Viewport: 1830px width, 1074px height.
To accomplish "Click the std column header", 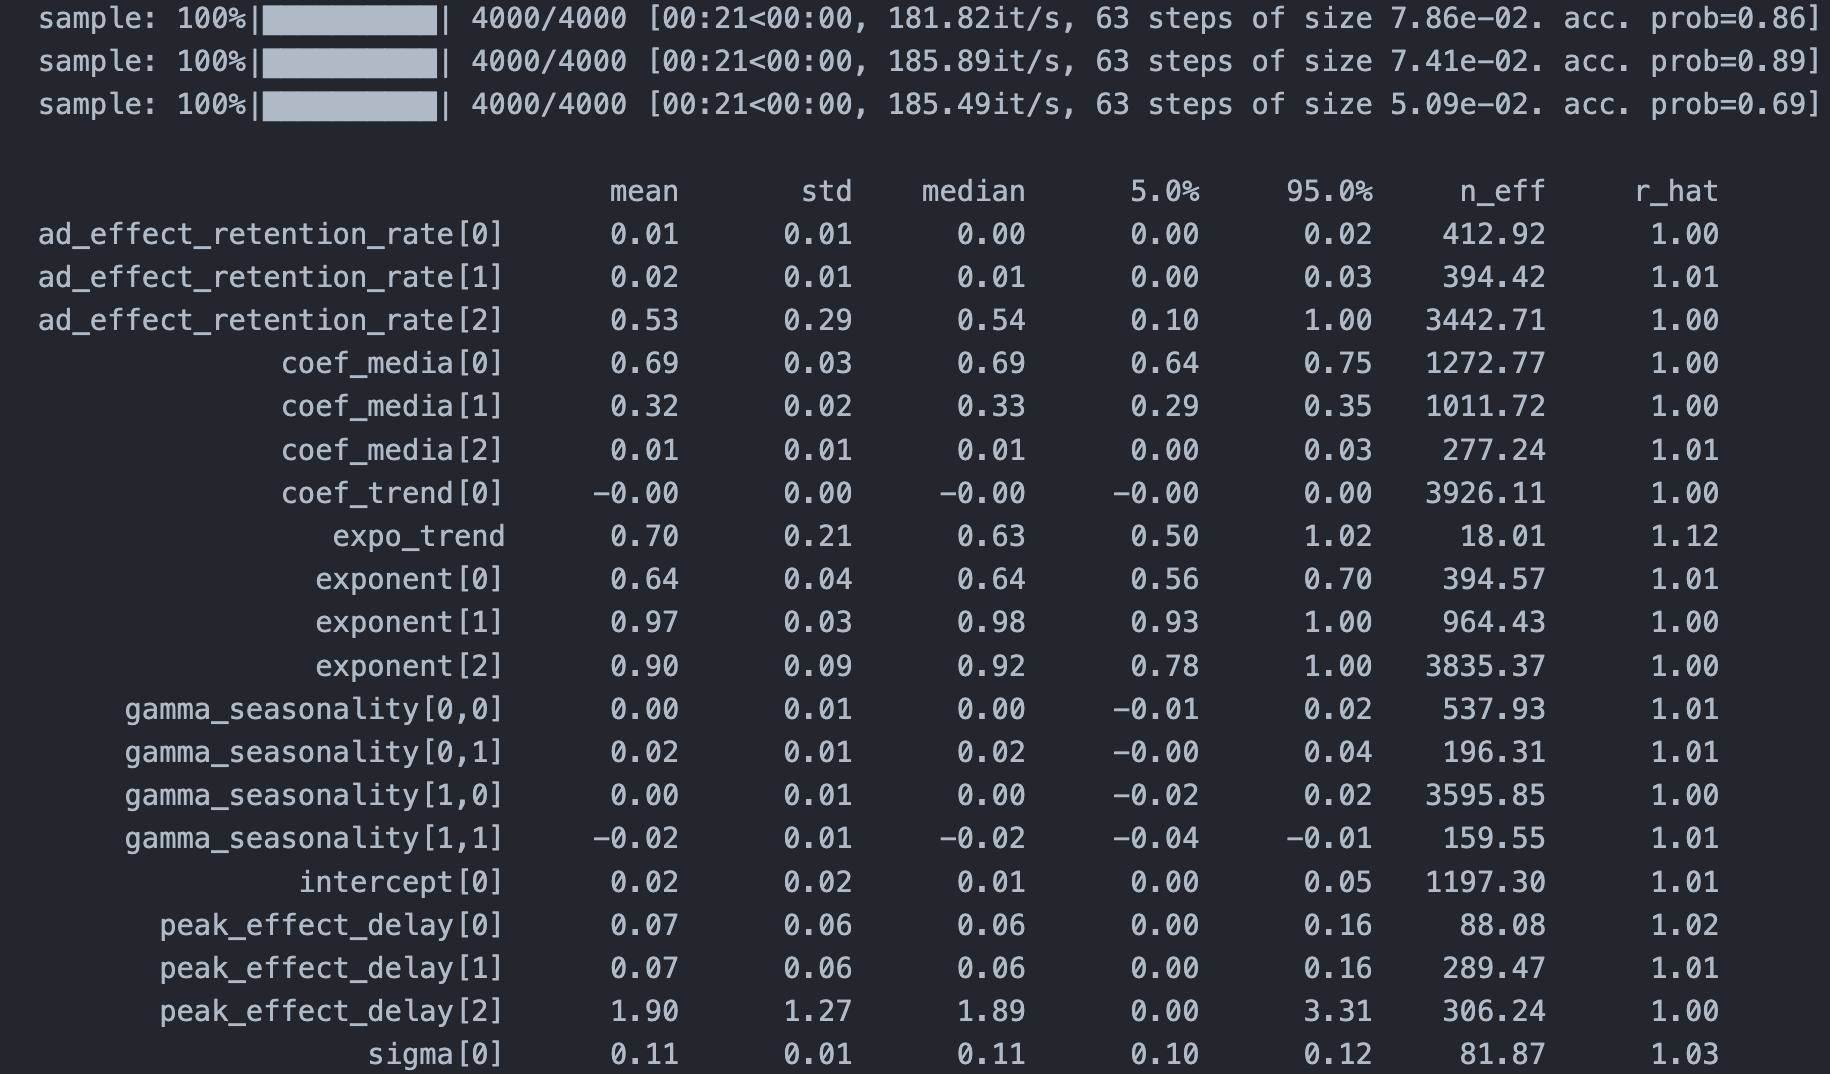I will click(x=826, y=191).
